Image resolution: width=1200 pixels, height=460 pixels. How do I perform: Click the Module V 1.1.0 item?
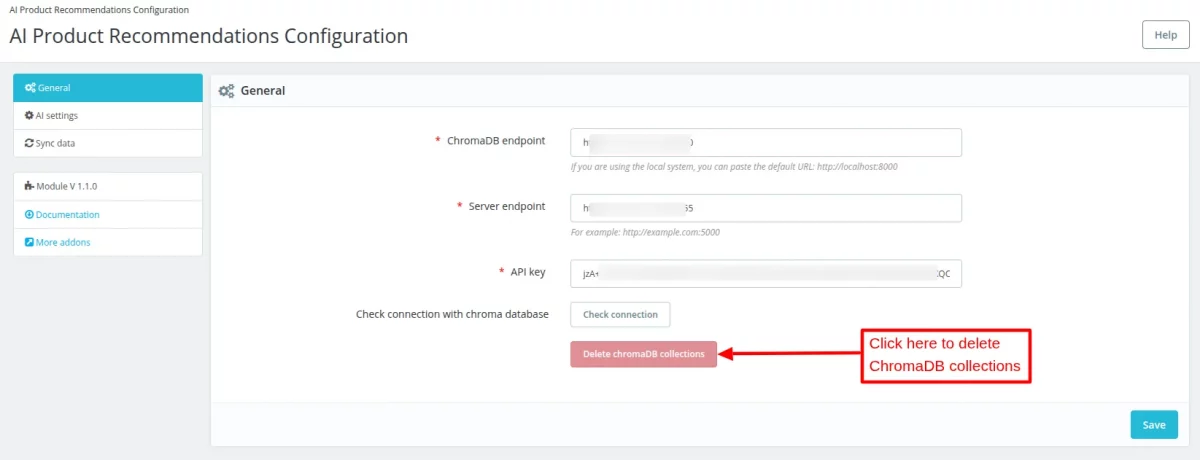[66, 187]
